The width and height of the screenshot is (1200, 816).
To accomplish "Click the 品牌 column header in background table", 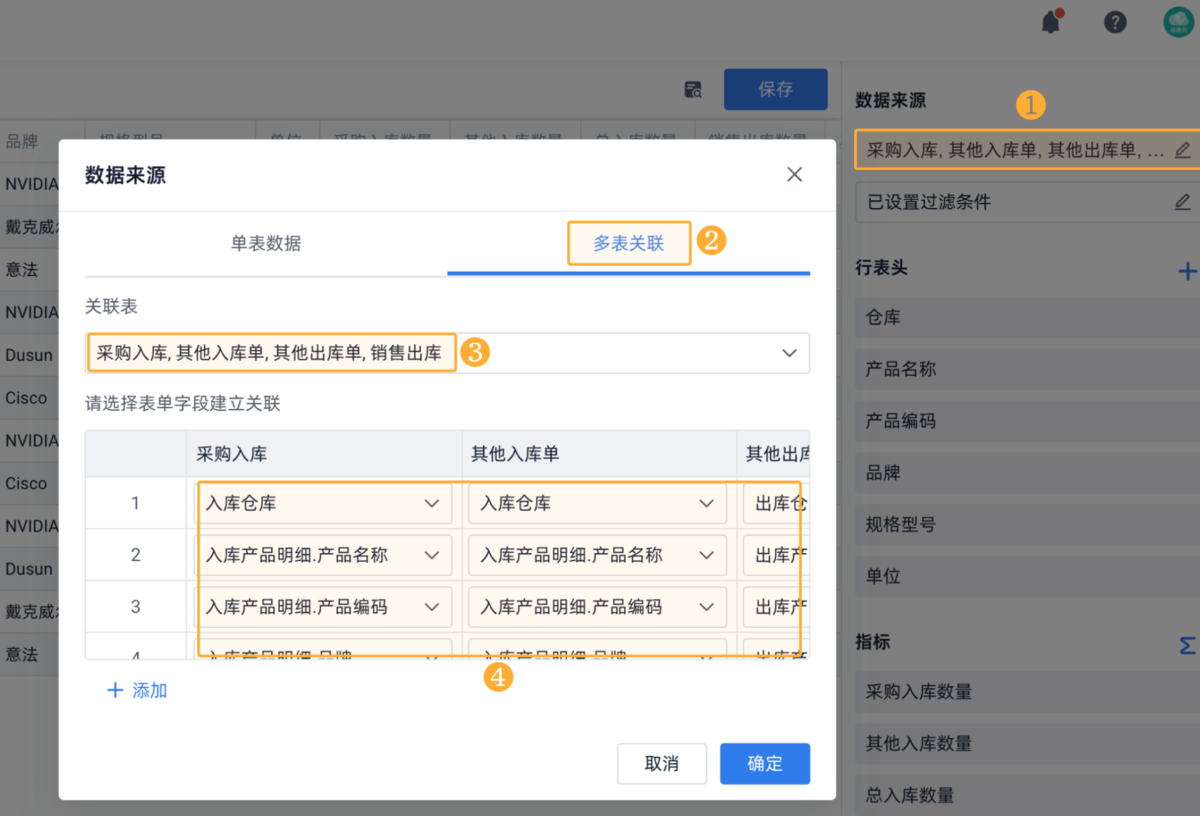I will (x=21, y=141).
